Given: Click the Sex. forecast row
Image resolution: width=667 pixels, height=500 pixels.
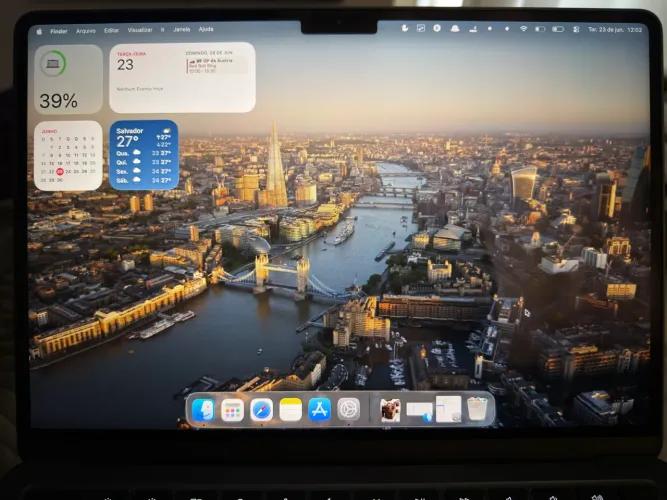Looking at the screenshot, I should pos(144,171).
